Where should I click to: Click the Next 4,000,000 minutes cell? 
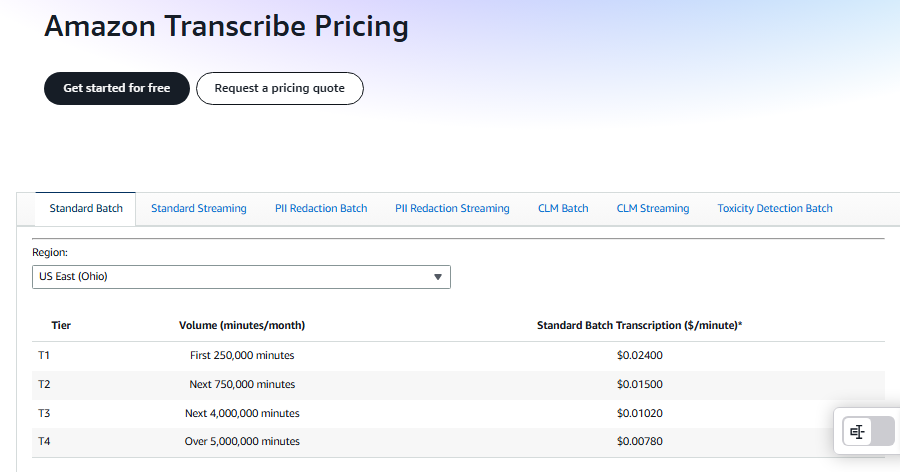click(242, 413)
